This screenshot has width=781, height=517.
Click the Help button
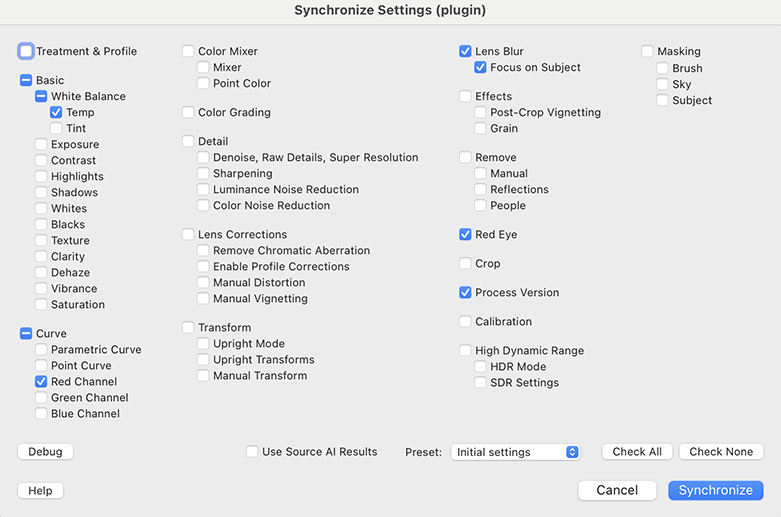40,491
